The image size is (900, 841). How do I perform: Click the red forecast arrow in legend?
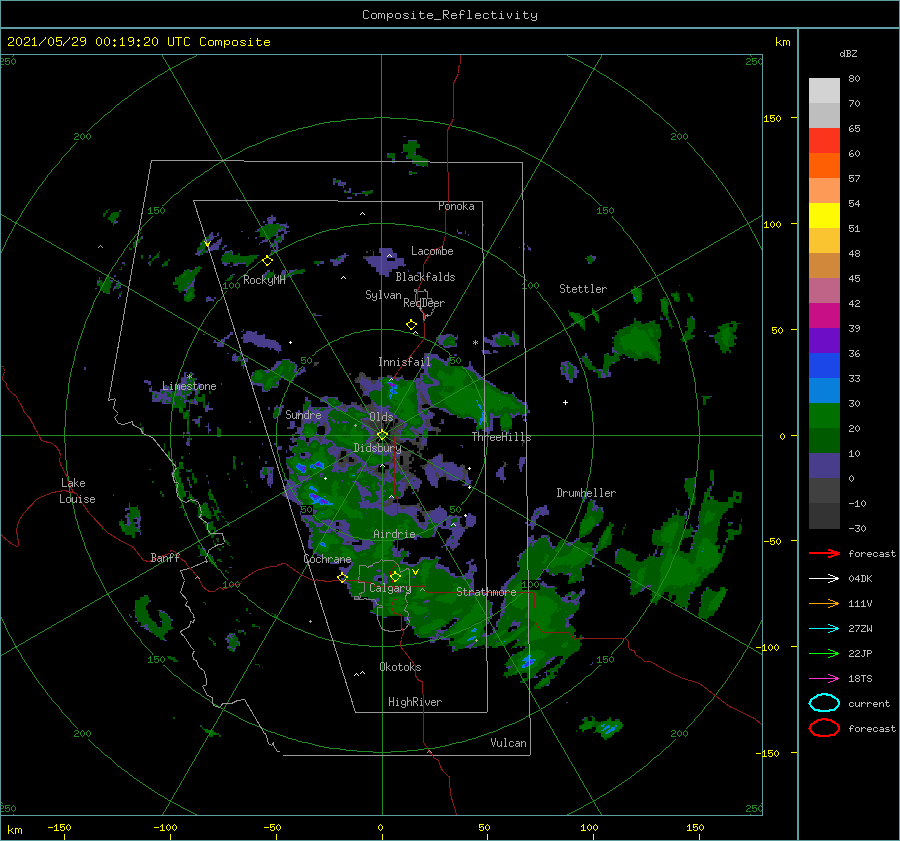[824, 553]
